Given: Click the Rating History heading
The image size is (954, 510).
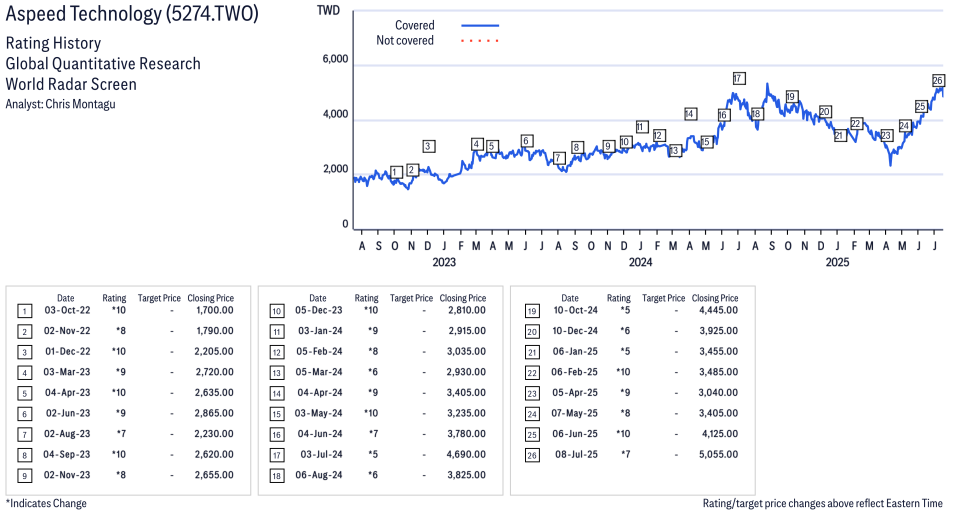Looking at the screenshot, I should (54, 43).
